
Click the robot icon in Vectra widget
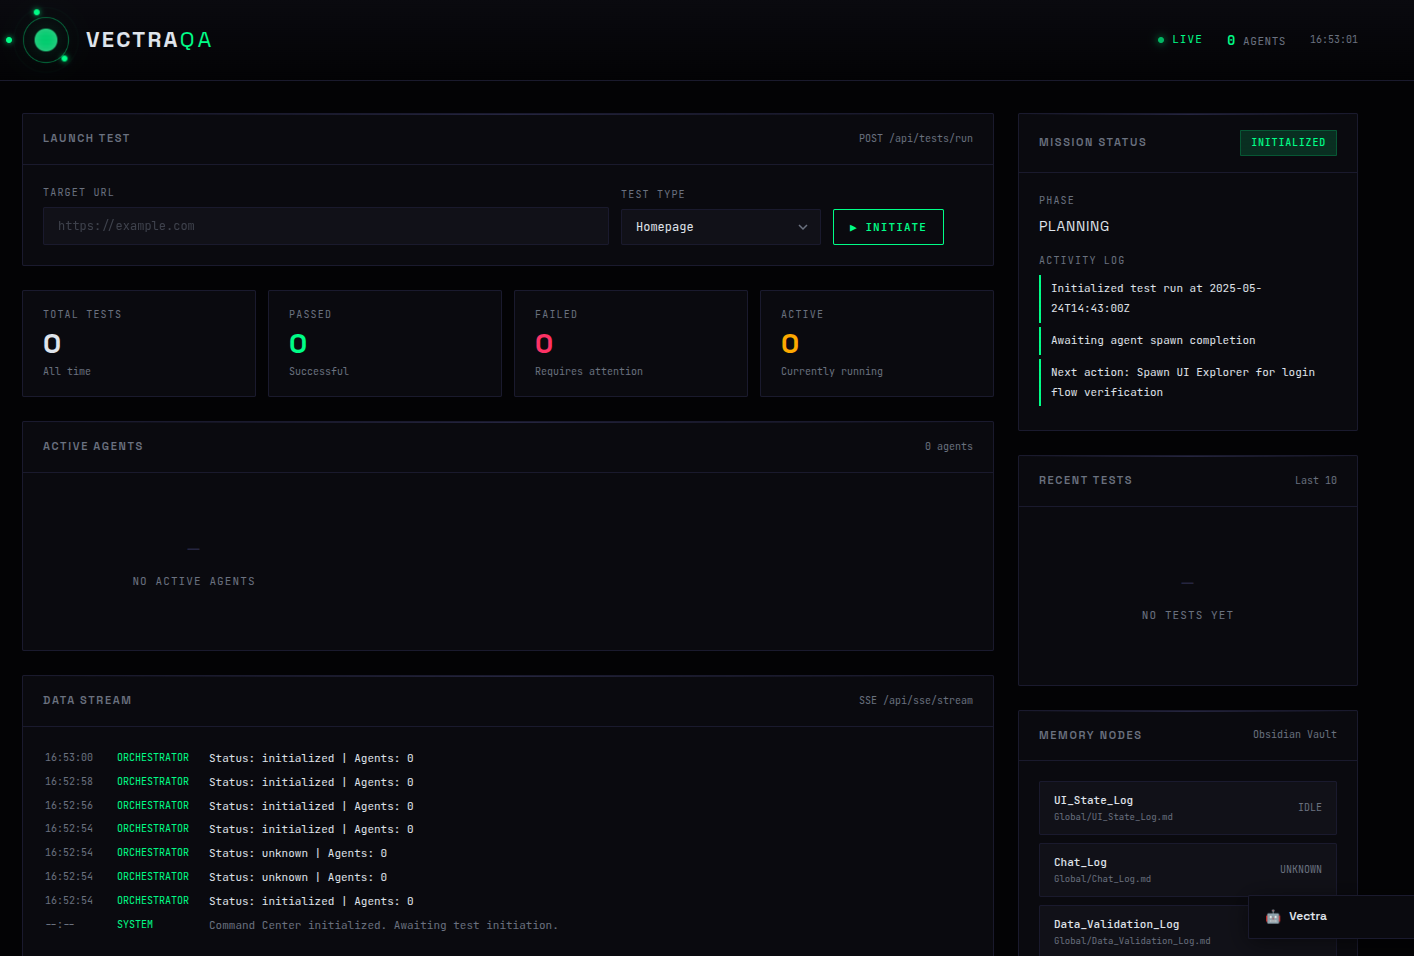tap(1273, 917)
